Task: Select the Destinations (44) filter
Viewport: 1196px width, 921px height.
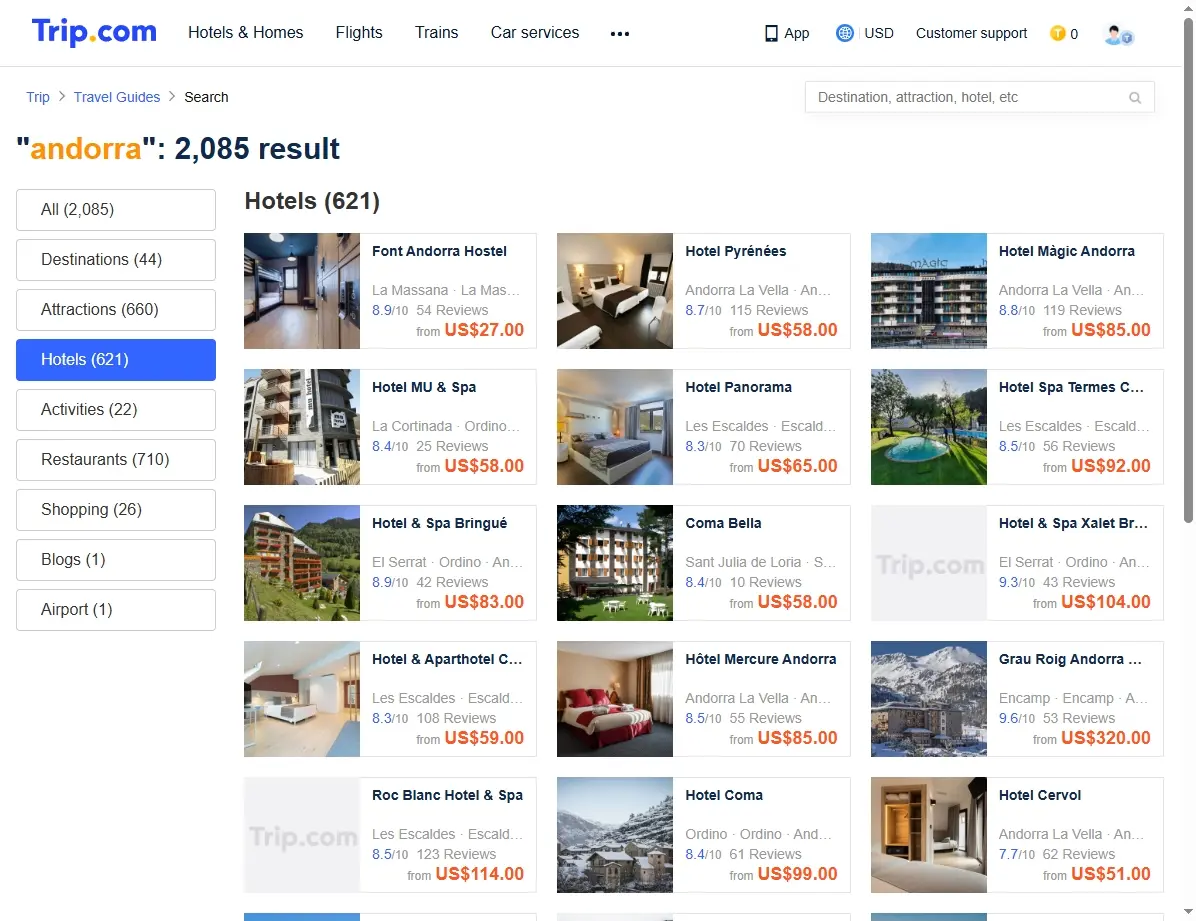Action: point(116,259)
